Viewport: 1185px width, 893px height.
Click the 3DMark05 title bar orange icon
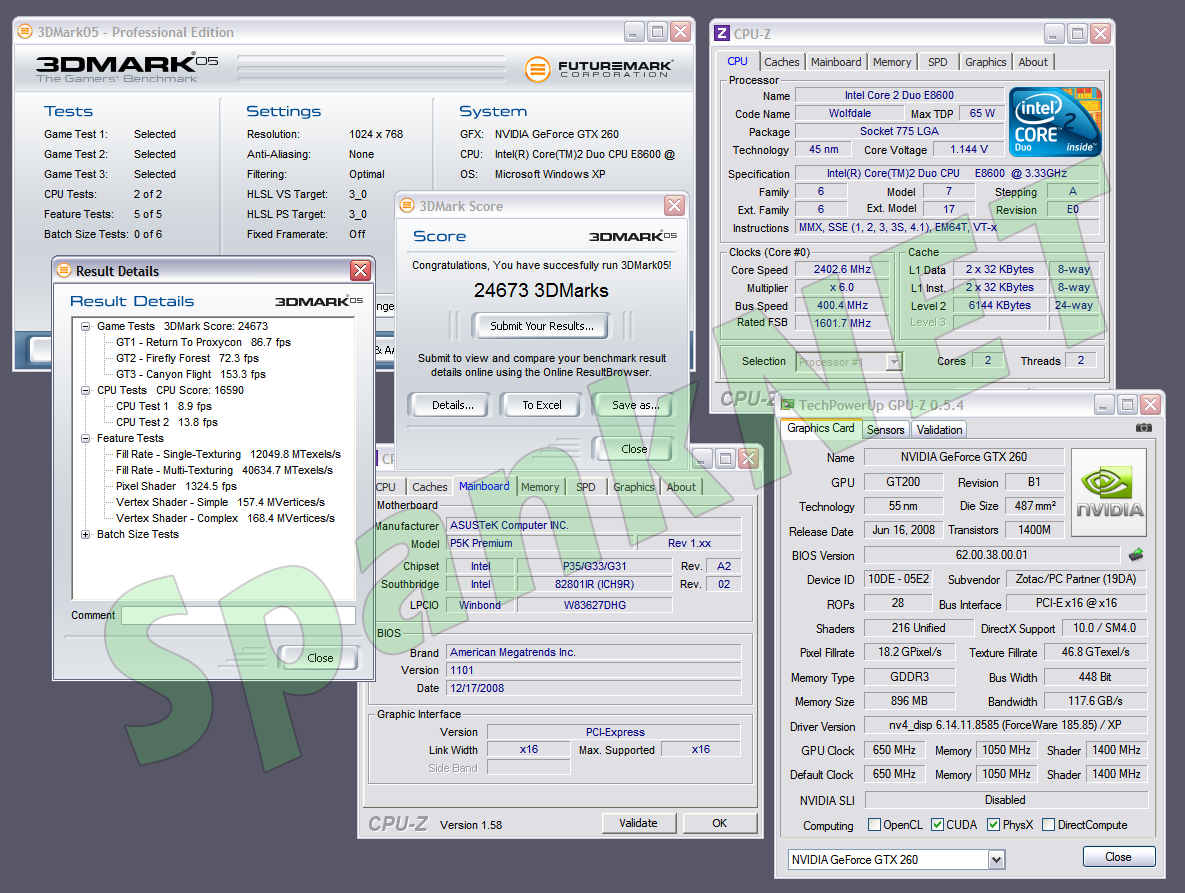25,32
